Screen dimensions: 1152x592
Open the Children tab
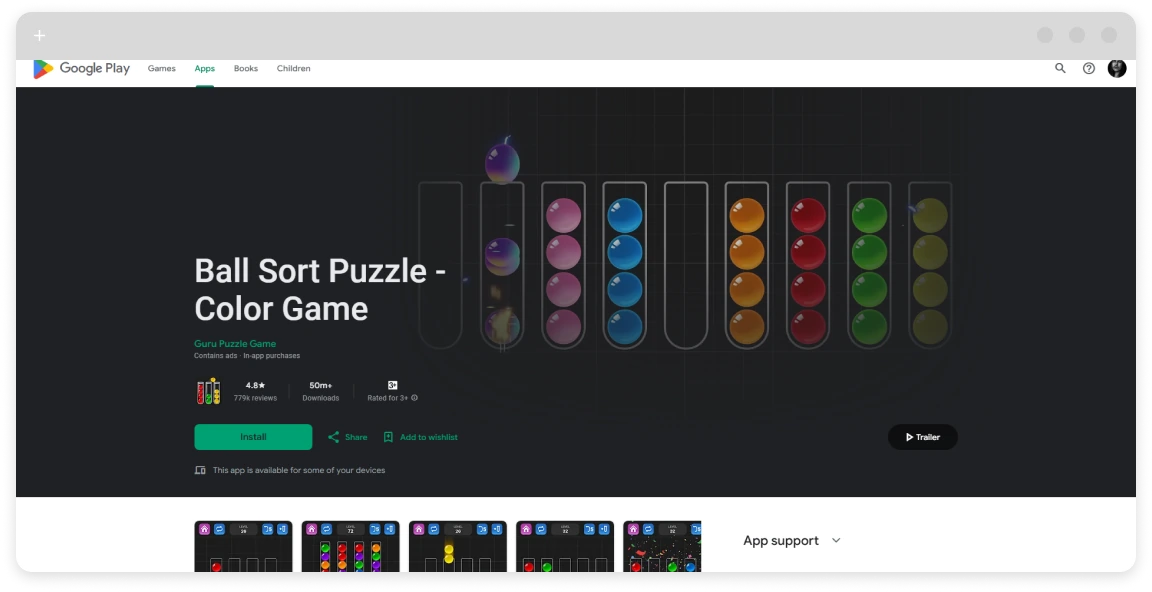293,68
